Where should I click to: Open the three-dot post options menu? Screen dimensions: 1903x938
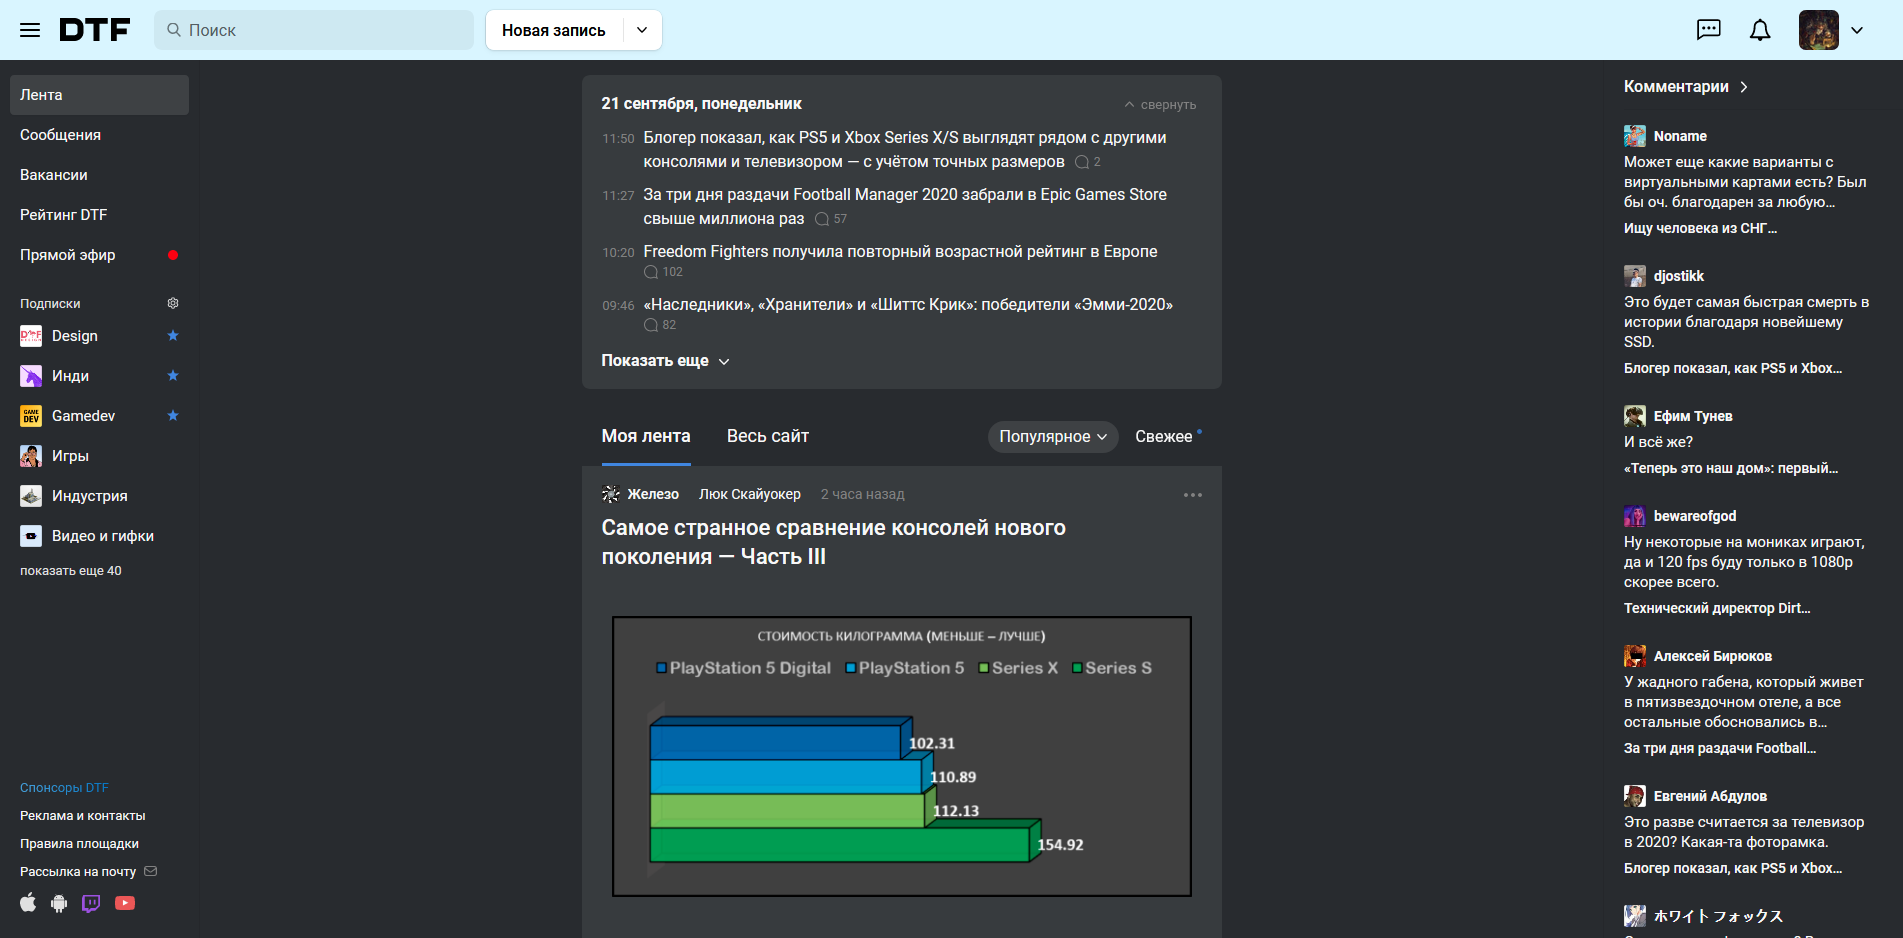pos(1193,495)
